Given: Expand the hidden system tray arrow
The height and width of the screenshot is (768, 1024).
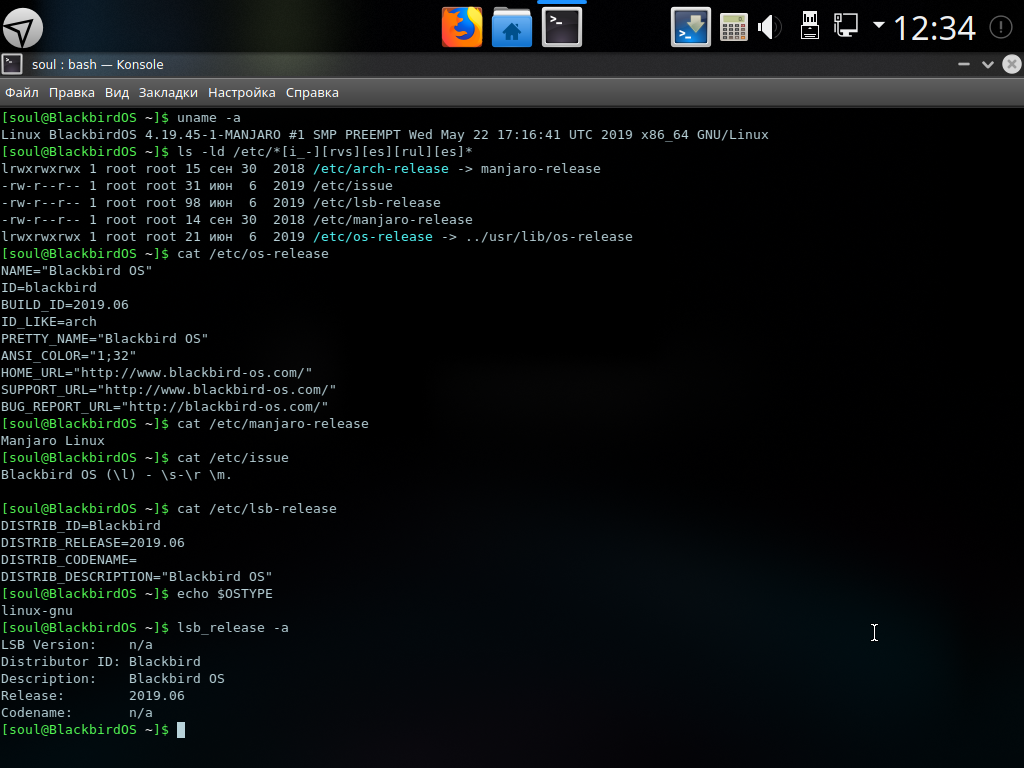Looking at the screenshot, I should 879,25.
